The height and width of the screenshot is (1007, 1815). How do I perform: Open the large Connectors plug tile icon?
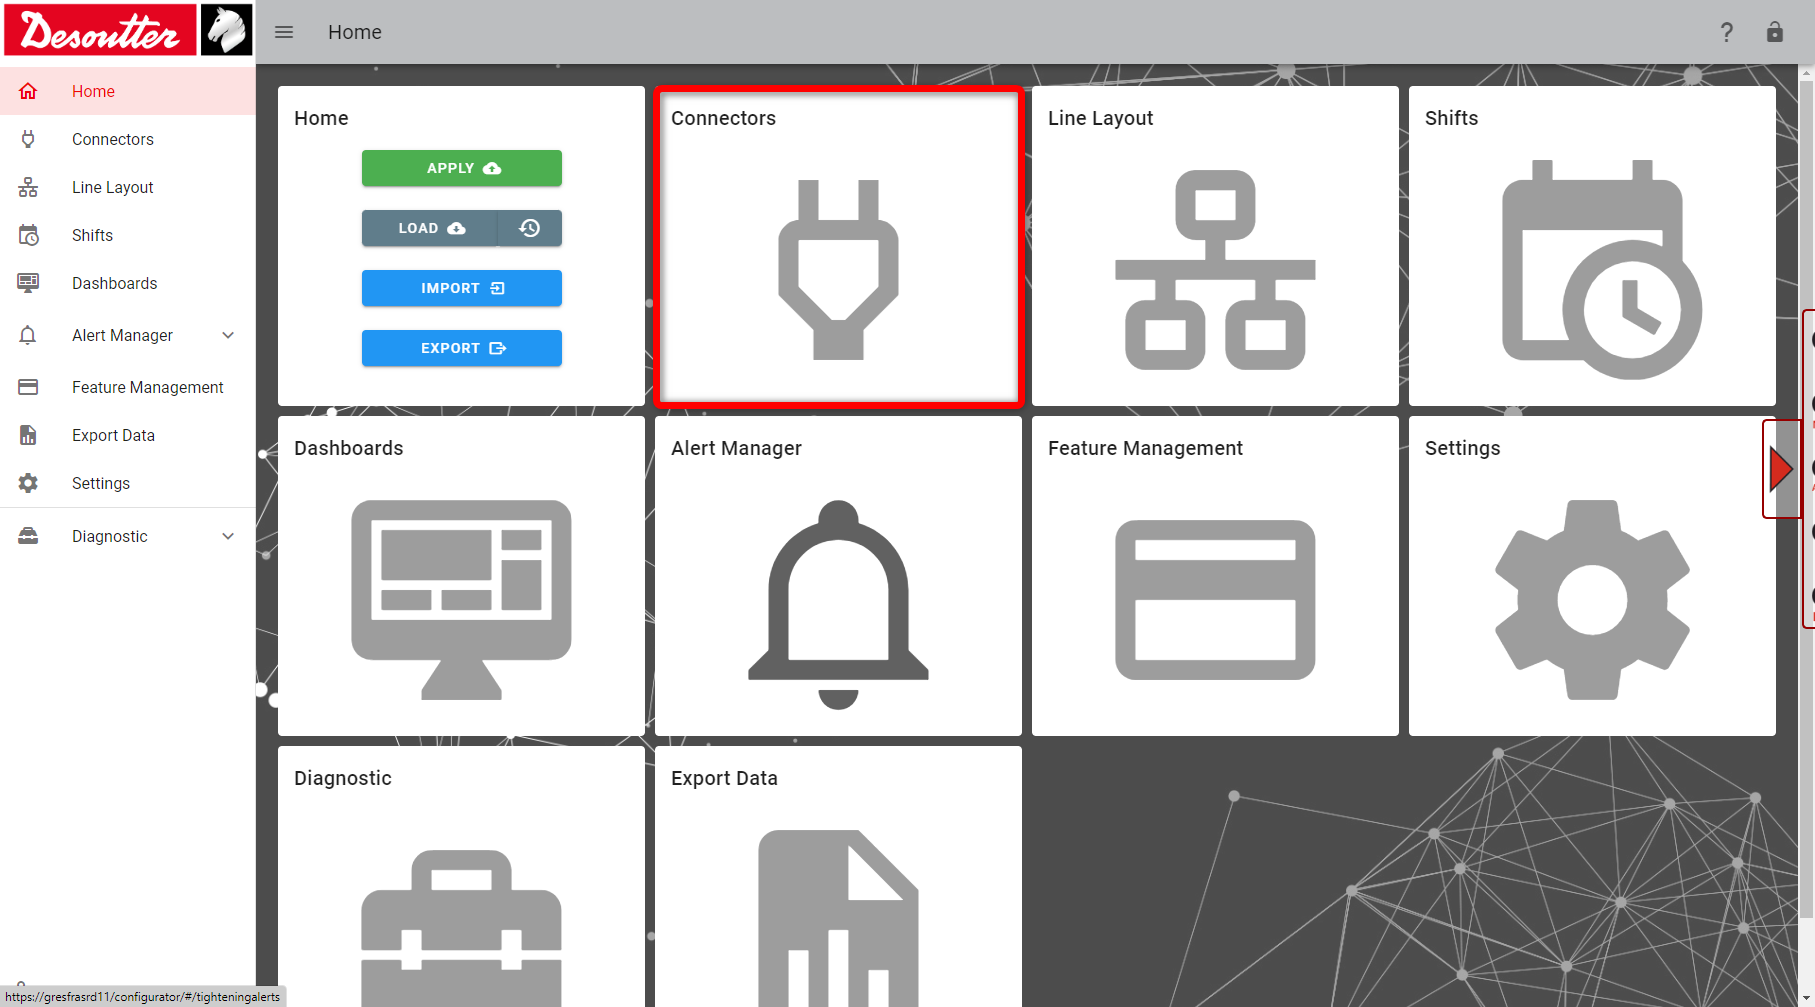coord(838,270)
